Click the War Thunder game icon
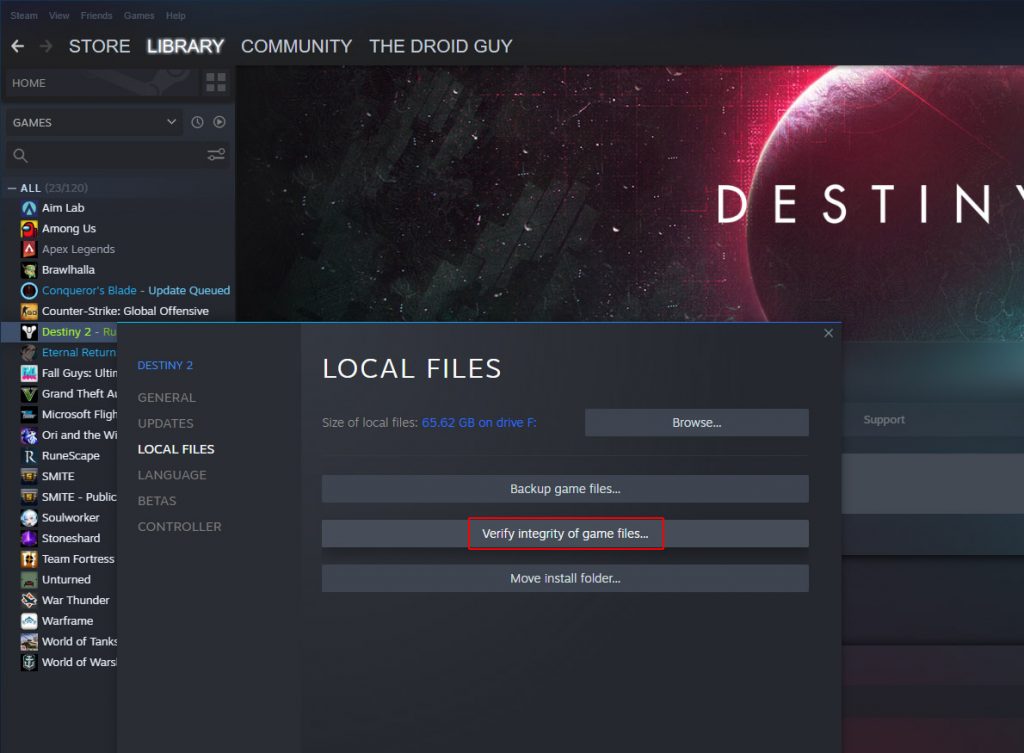 pos(29,601)
